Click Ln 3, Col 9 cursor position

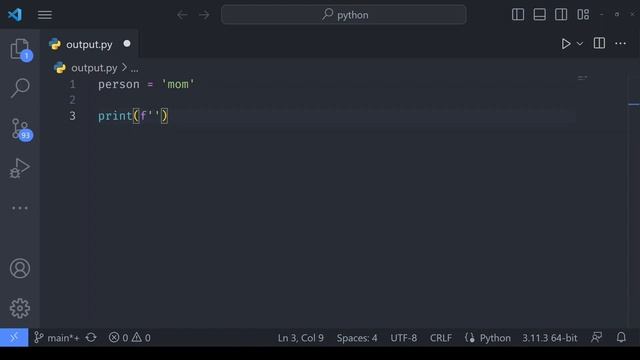click(300, 338)
